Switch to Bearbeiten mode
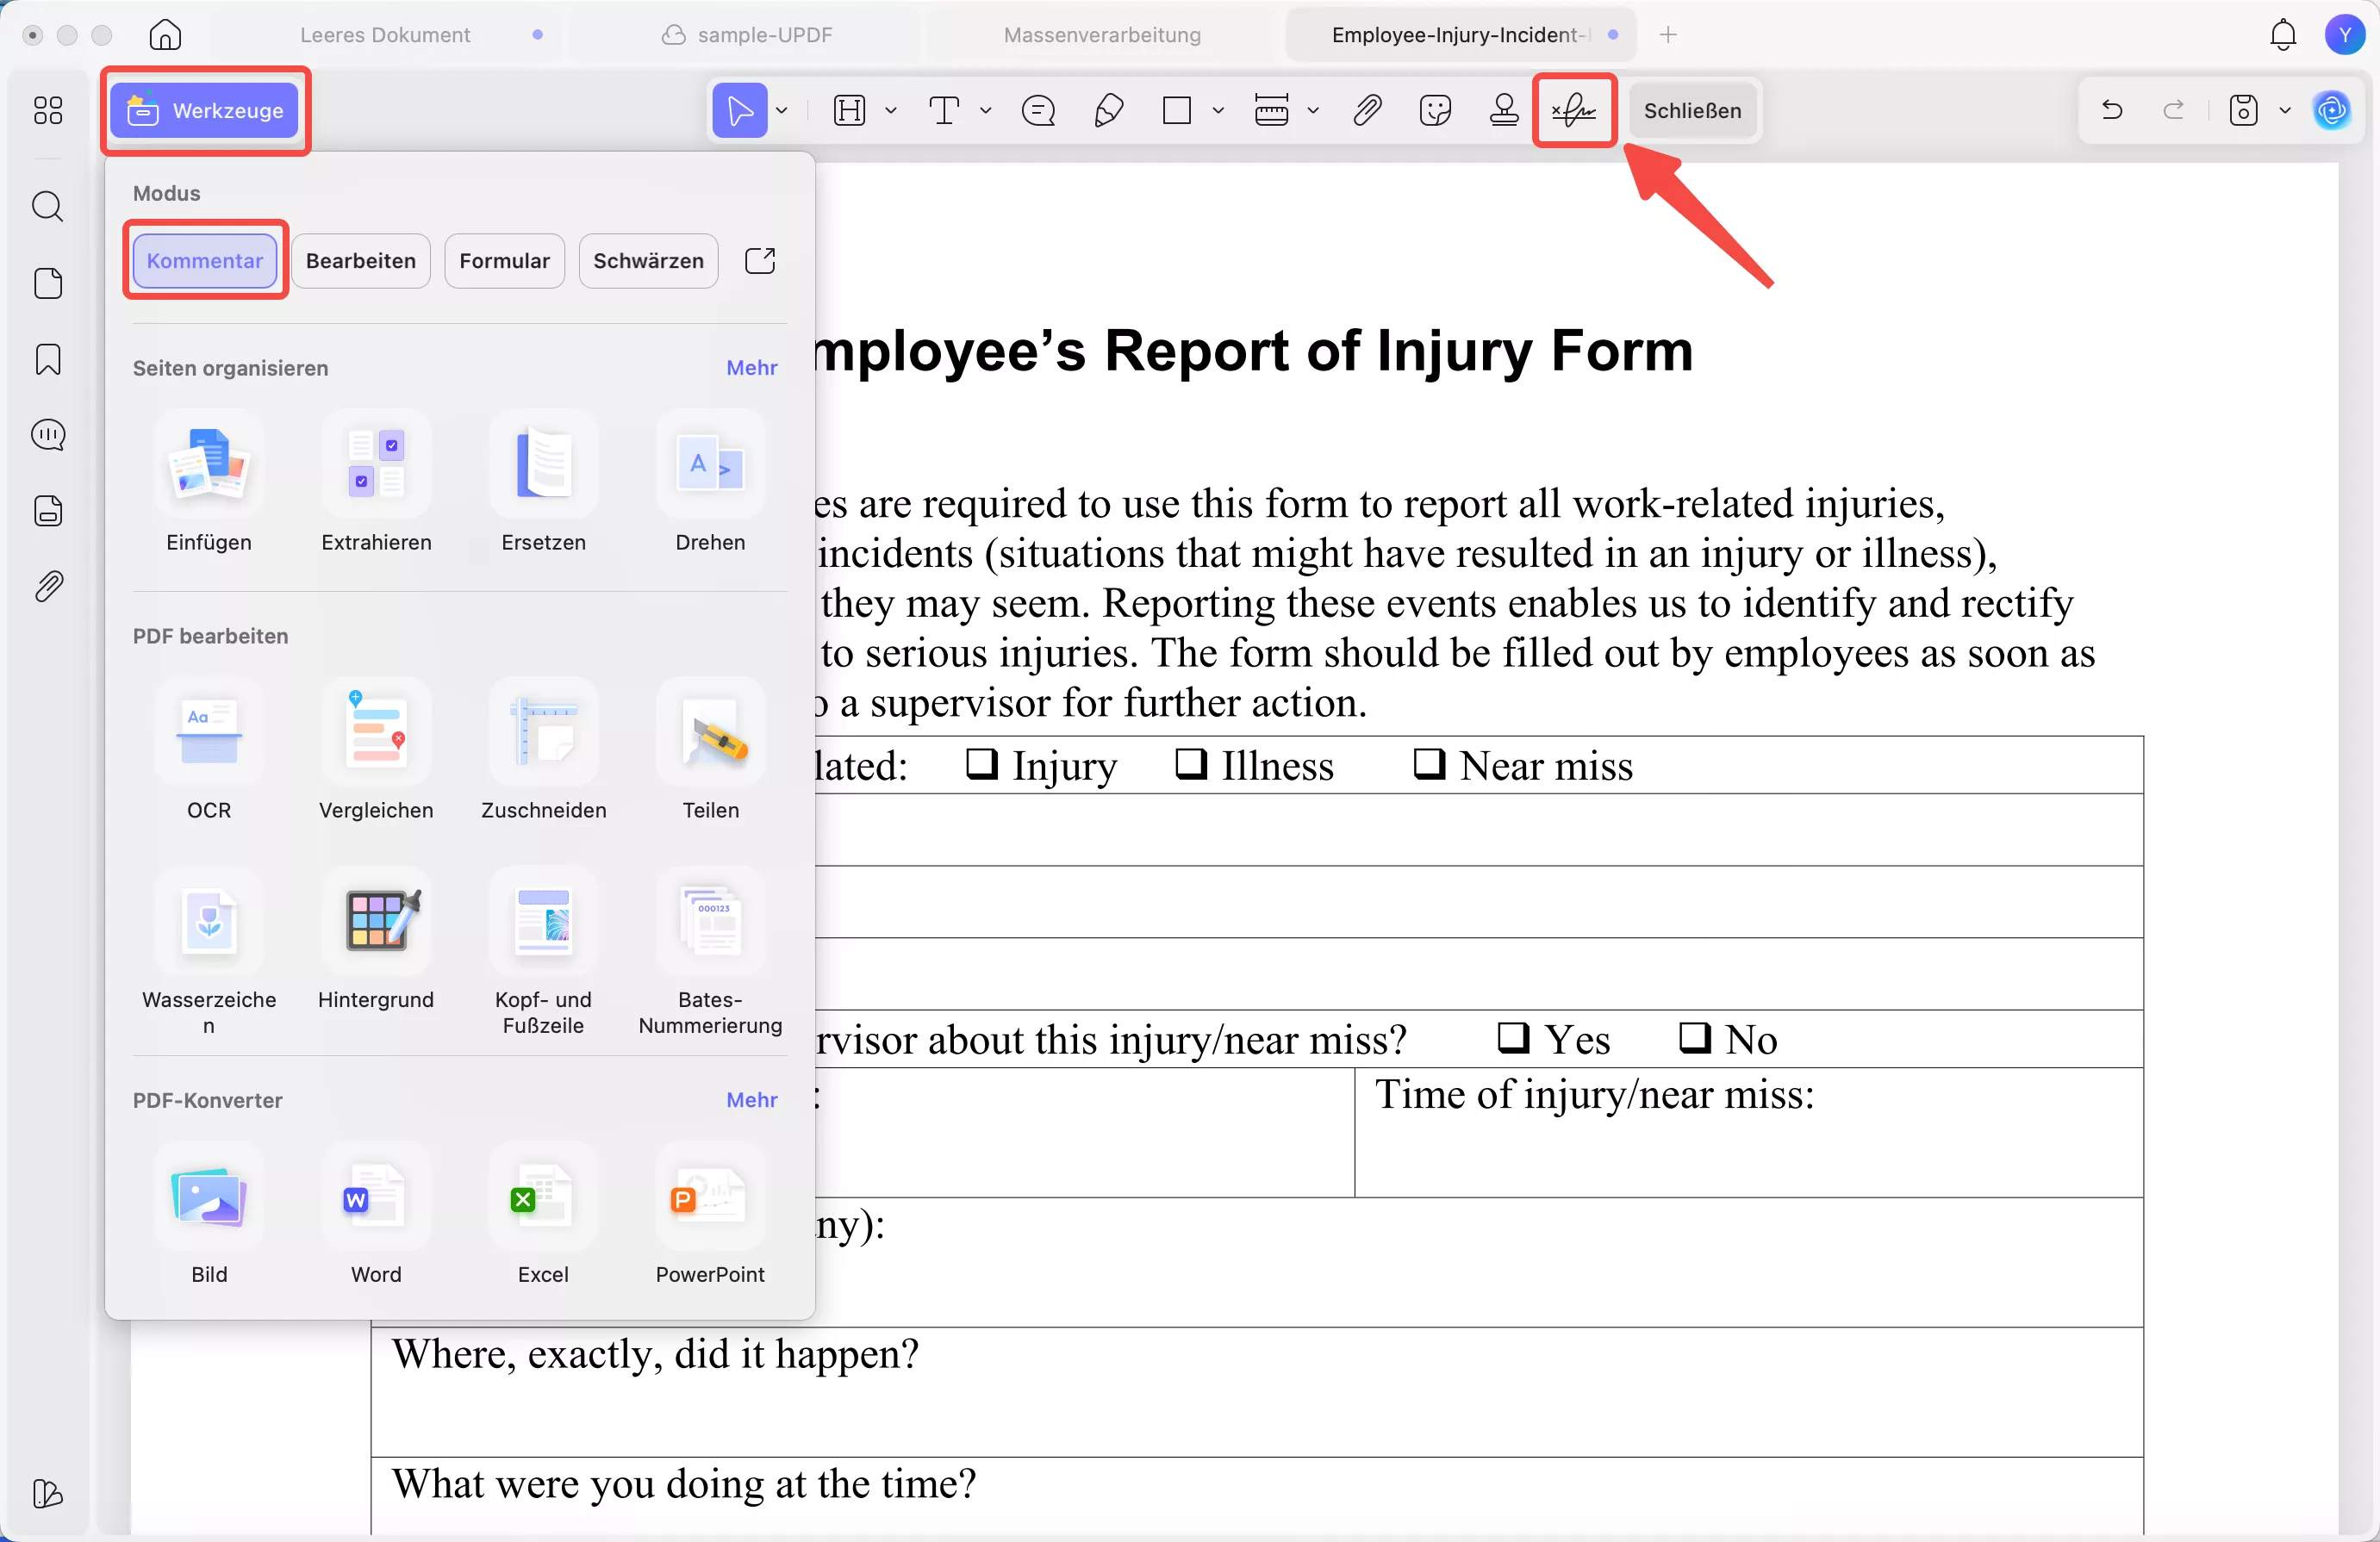 [x=360, y=261]
